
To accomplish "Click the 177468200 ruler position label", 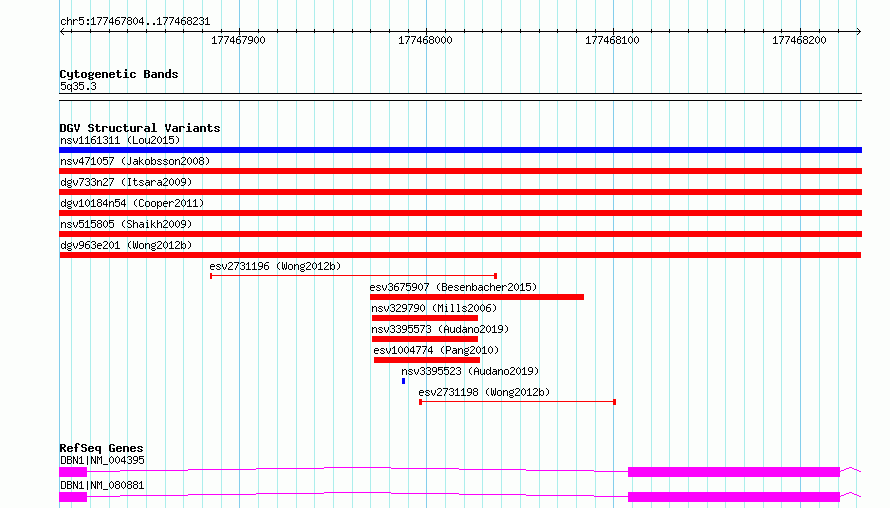I will (x=799, y=40).
